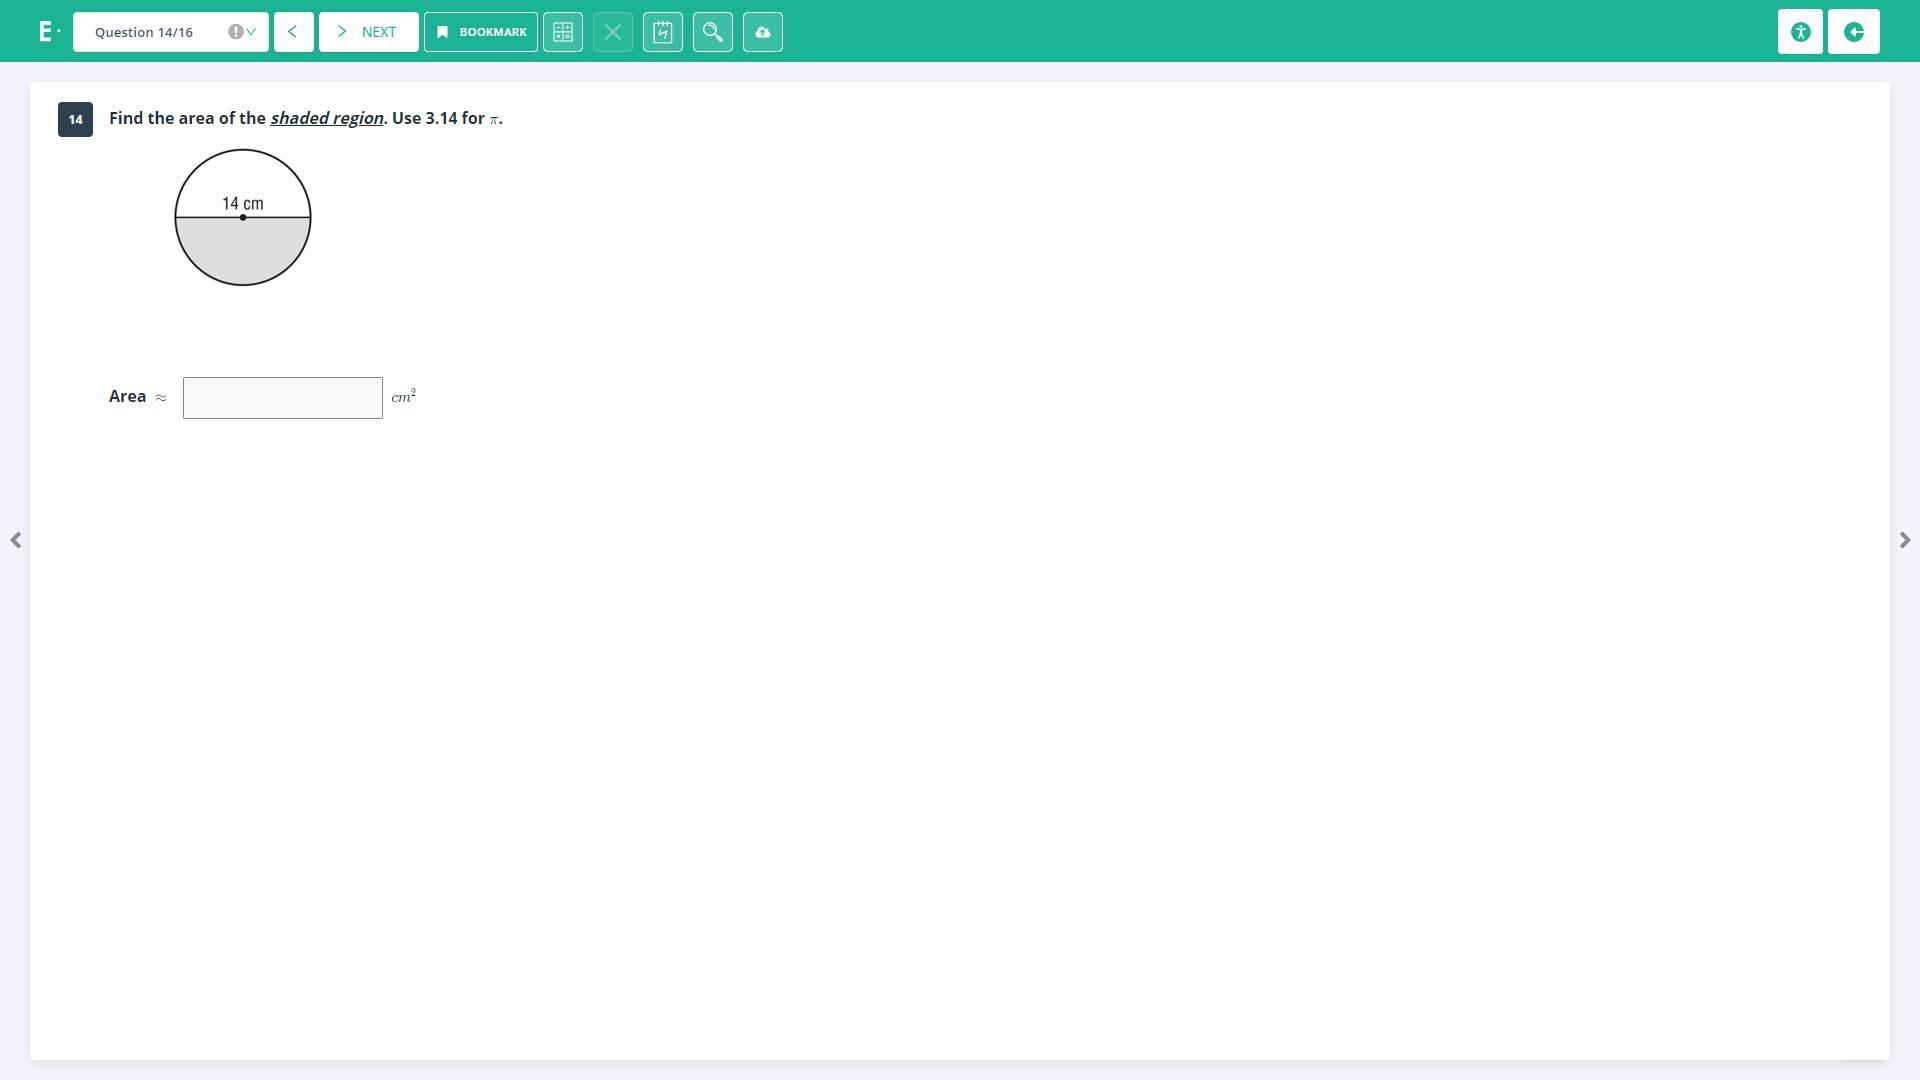
Task: Click the answer eliminator X icon
Action: pyautogui.click(x=613, y=32)
